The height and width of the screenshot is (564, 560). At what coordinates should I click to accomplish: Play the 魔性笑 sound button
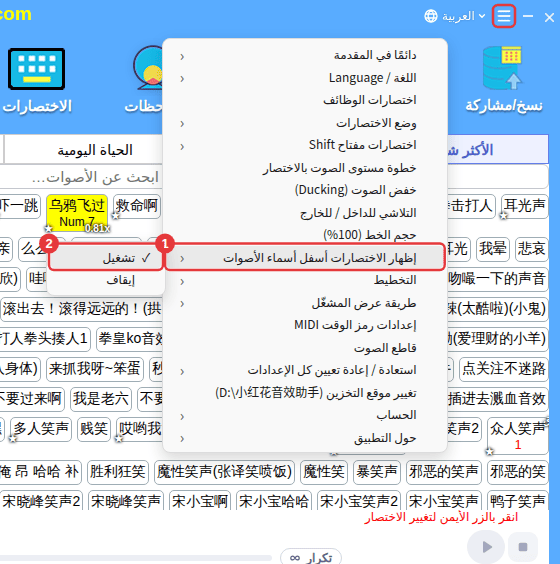click(324, 472)
